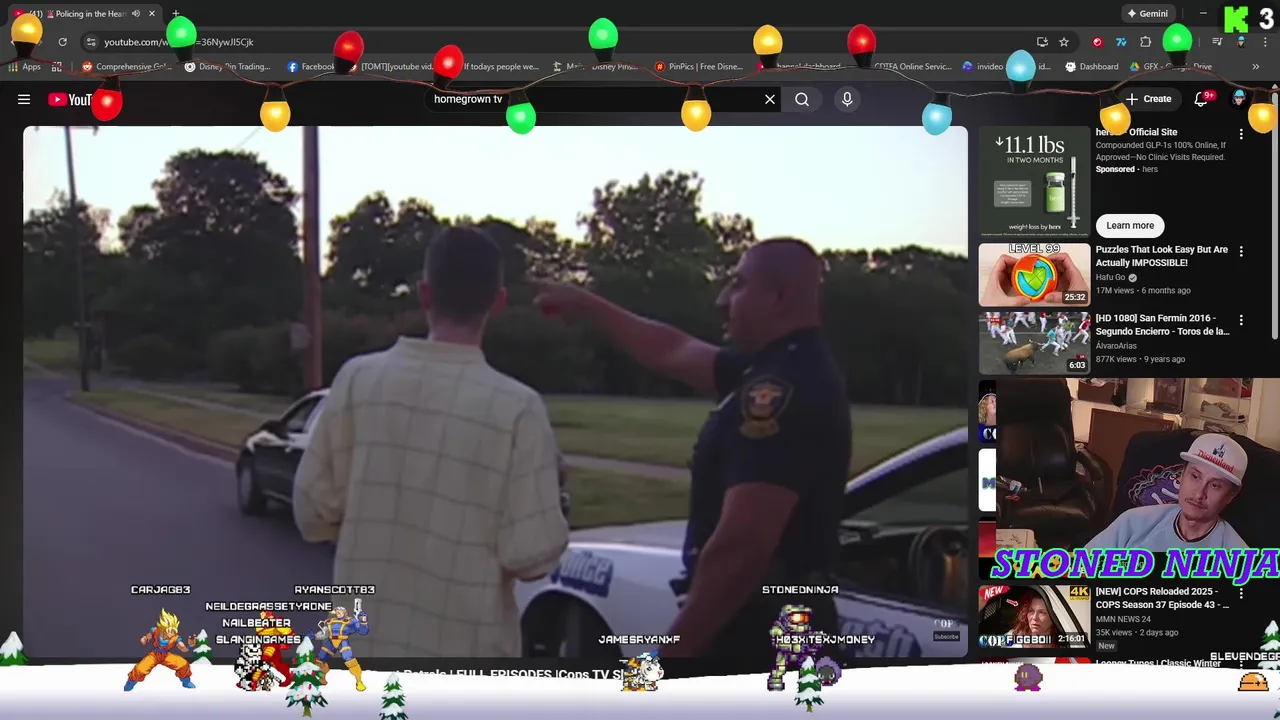Open a new tab with the plus button
The width and height of the screenshot is (1280, 720).
click(x=176, y=14)
